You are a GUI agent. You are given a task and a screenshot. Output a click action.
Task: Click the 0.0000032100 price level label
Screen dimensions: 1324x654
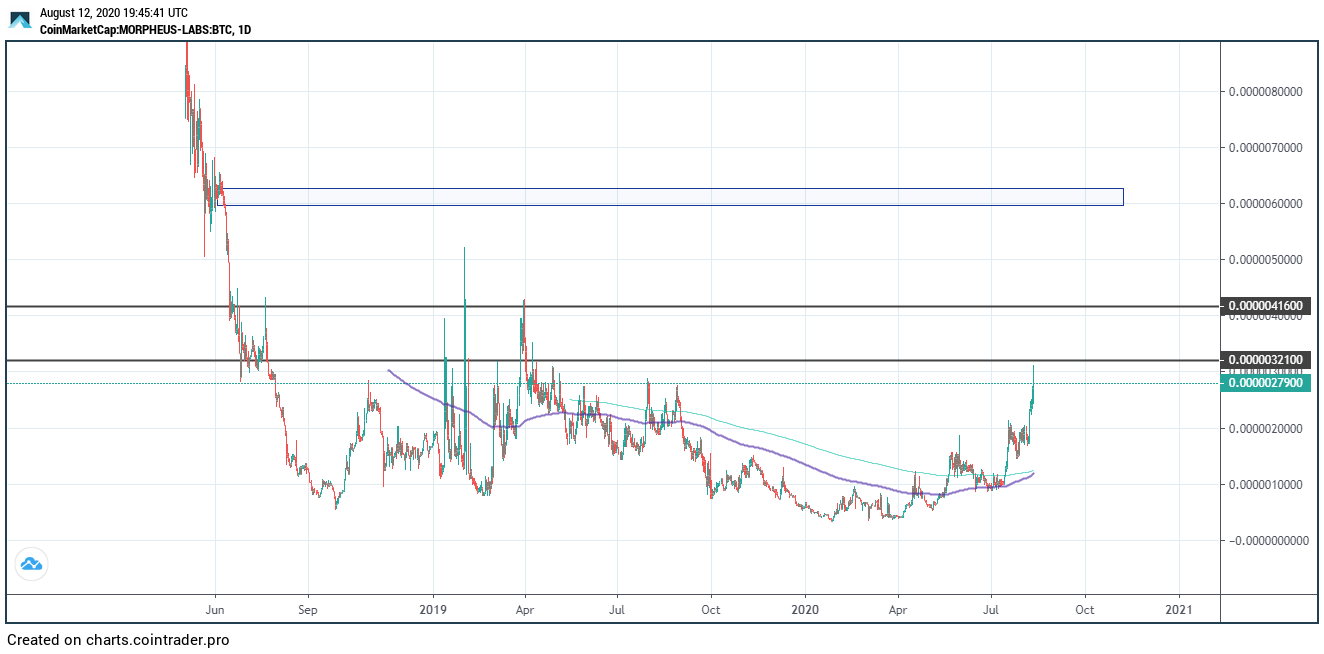point(1264,360)
